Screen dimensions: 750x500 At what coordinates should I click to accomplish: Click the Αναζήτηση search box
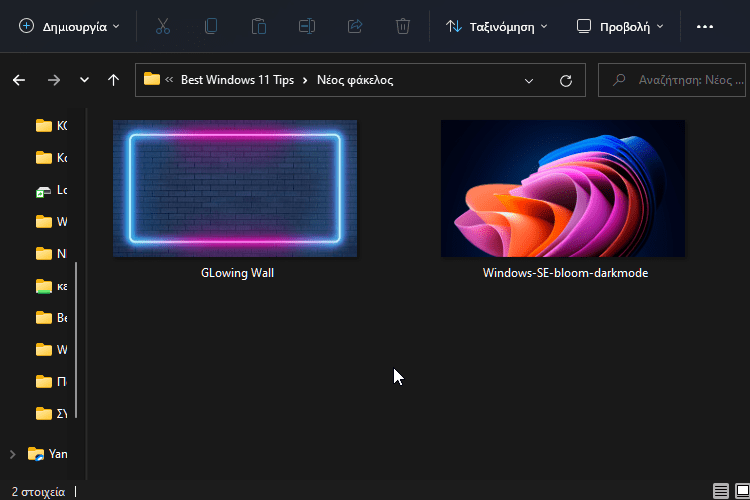pos(673,80)
